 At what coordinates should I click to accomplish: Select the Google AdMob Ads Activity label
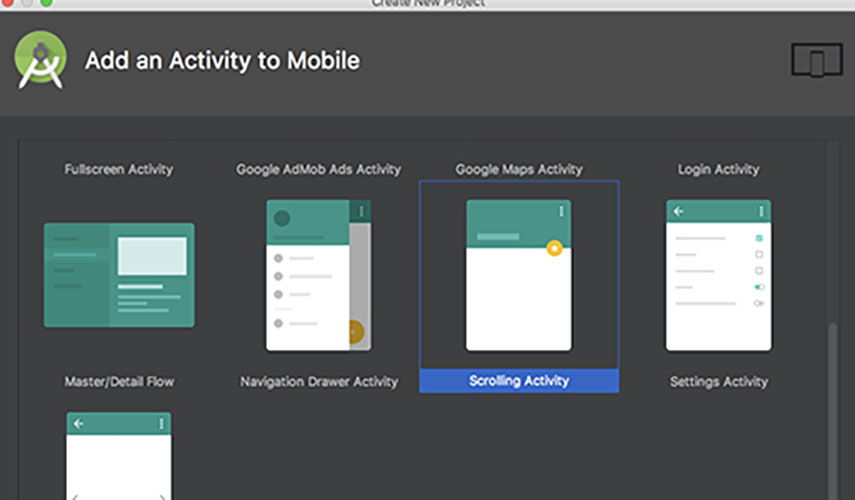point(318,170)
